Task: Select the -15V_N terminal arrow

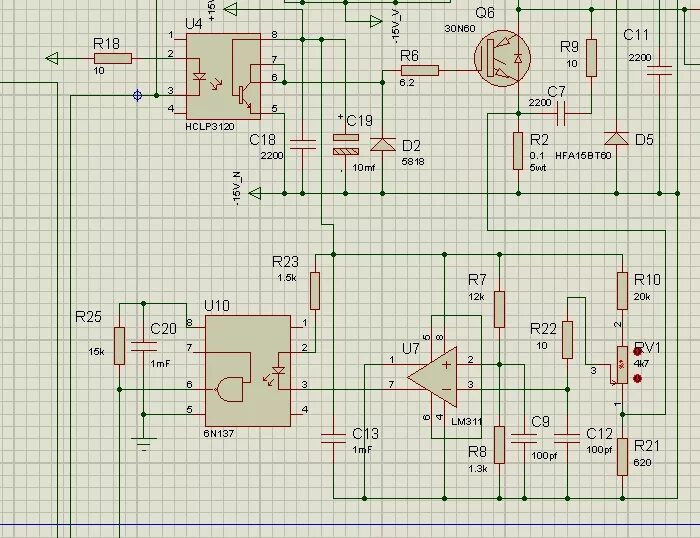Action: [x=254, y=193]
